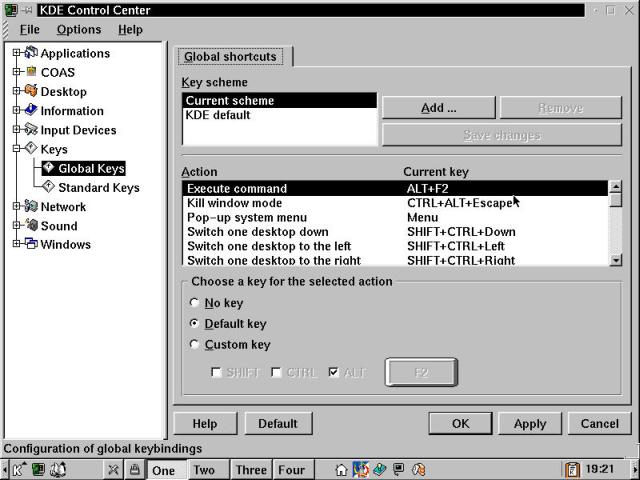Screen dimensions: 640x480
Task: Expand the Windows tree node
Action: pos(17,244)
